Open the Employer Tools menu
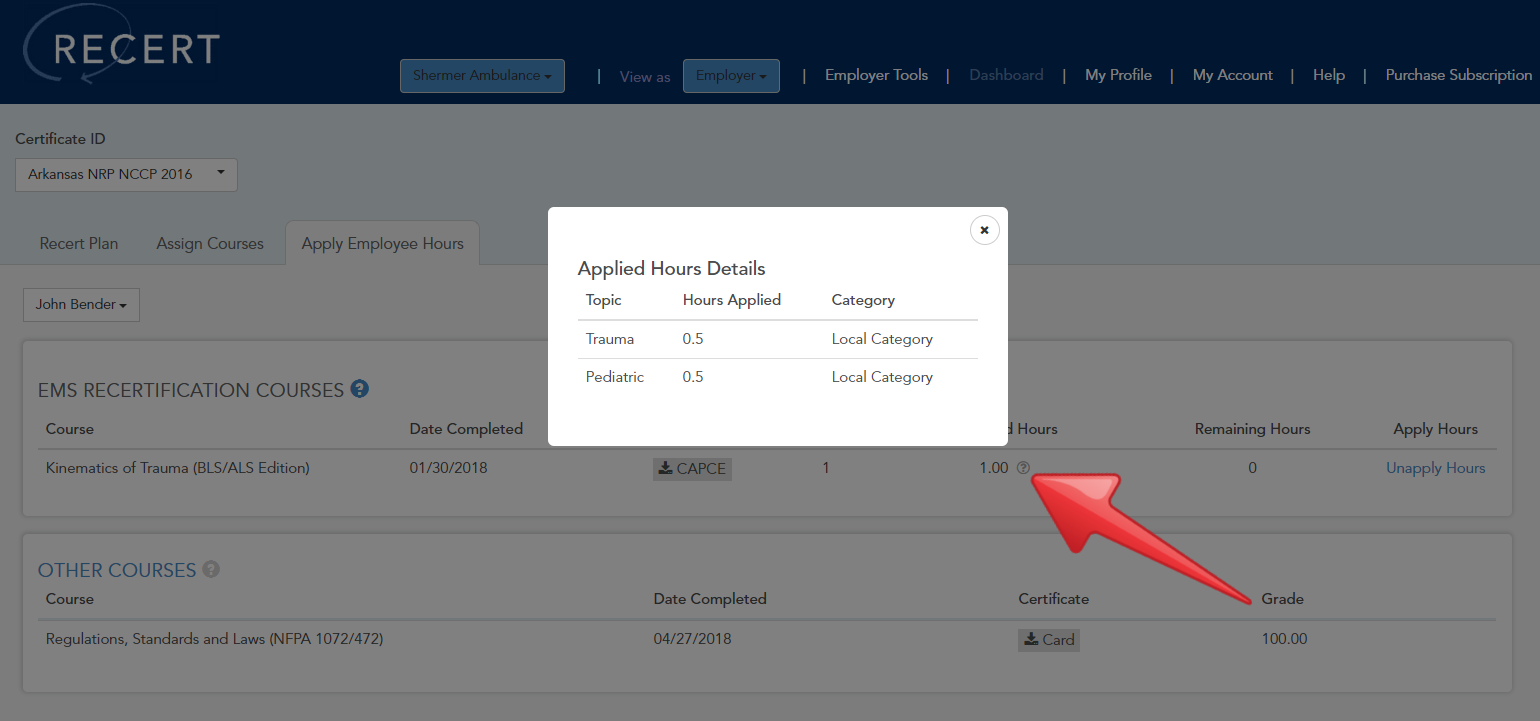Viewport: 1540px width, 721px height. (x=876, y=74)
